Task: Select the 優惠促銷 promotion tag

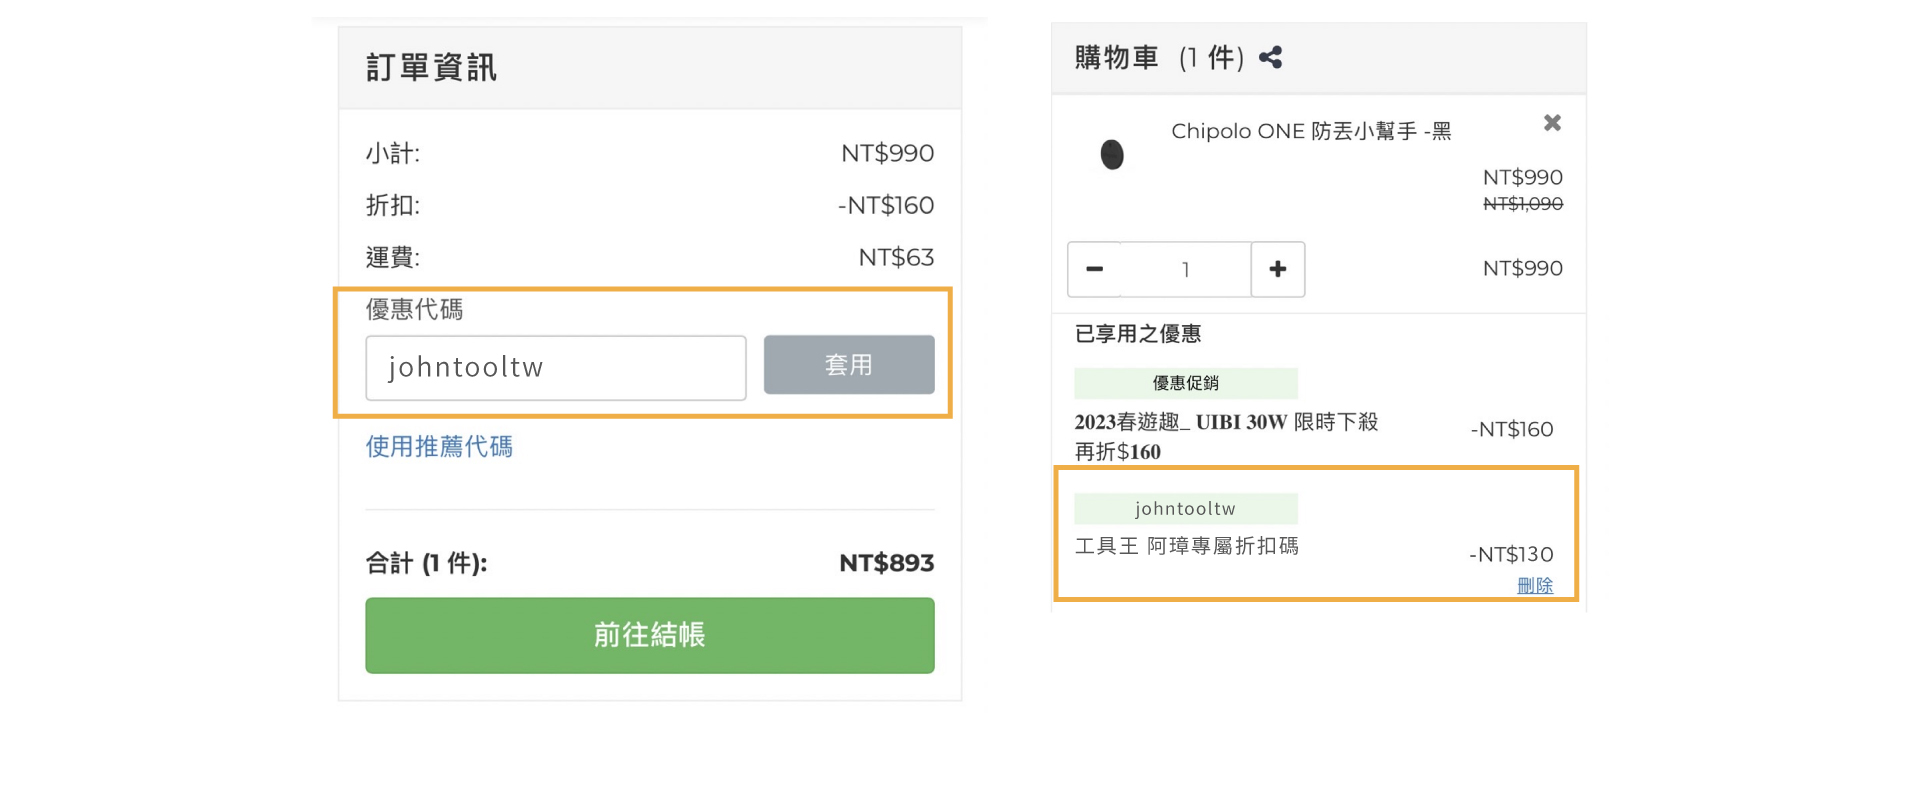Action: tap(1185, 383)
